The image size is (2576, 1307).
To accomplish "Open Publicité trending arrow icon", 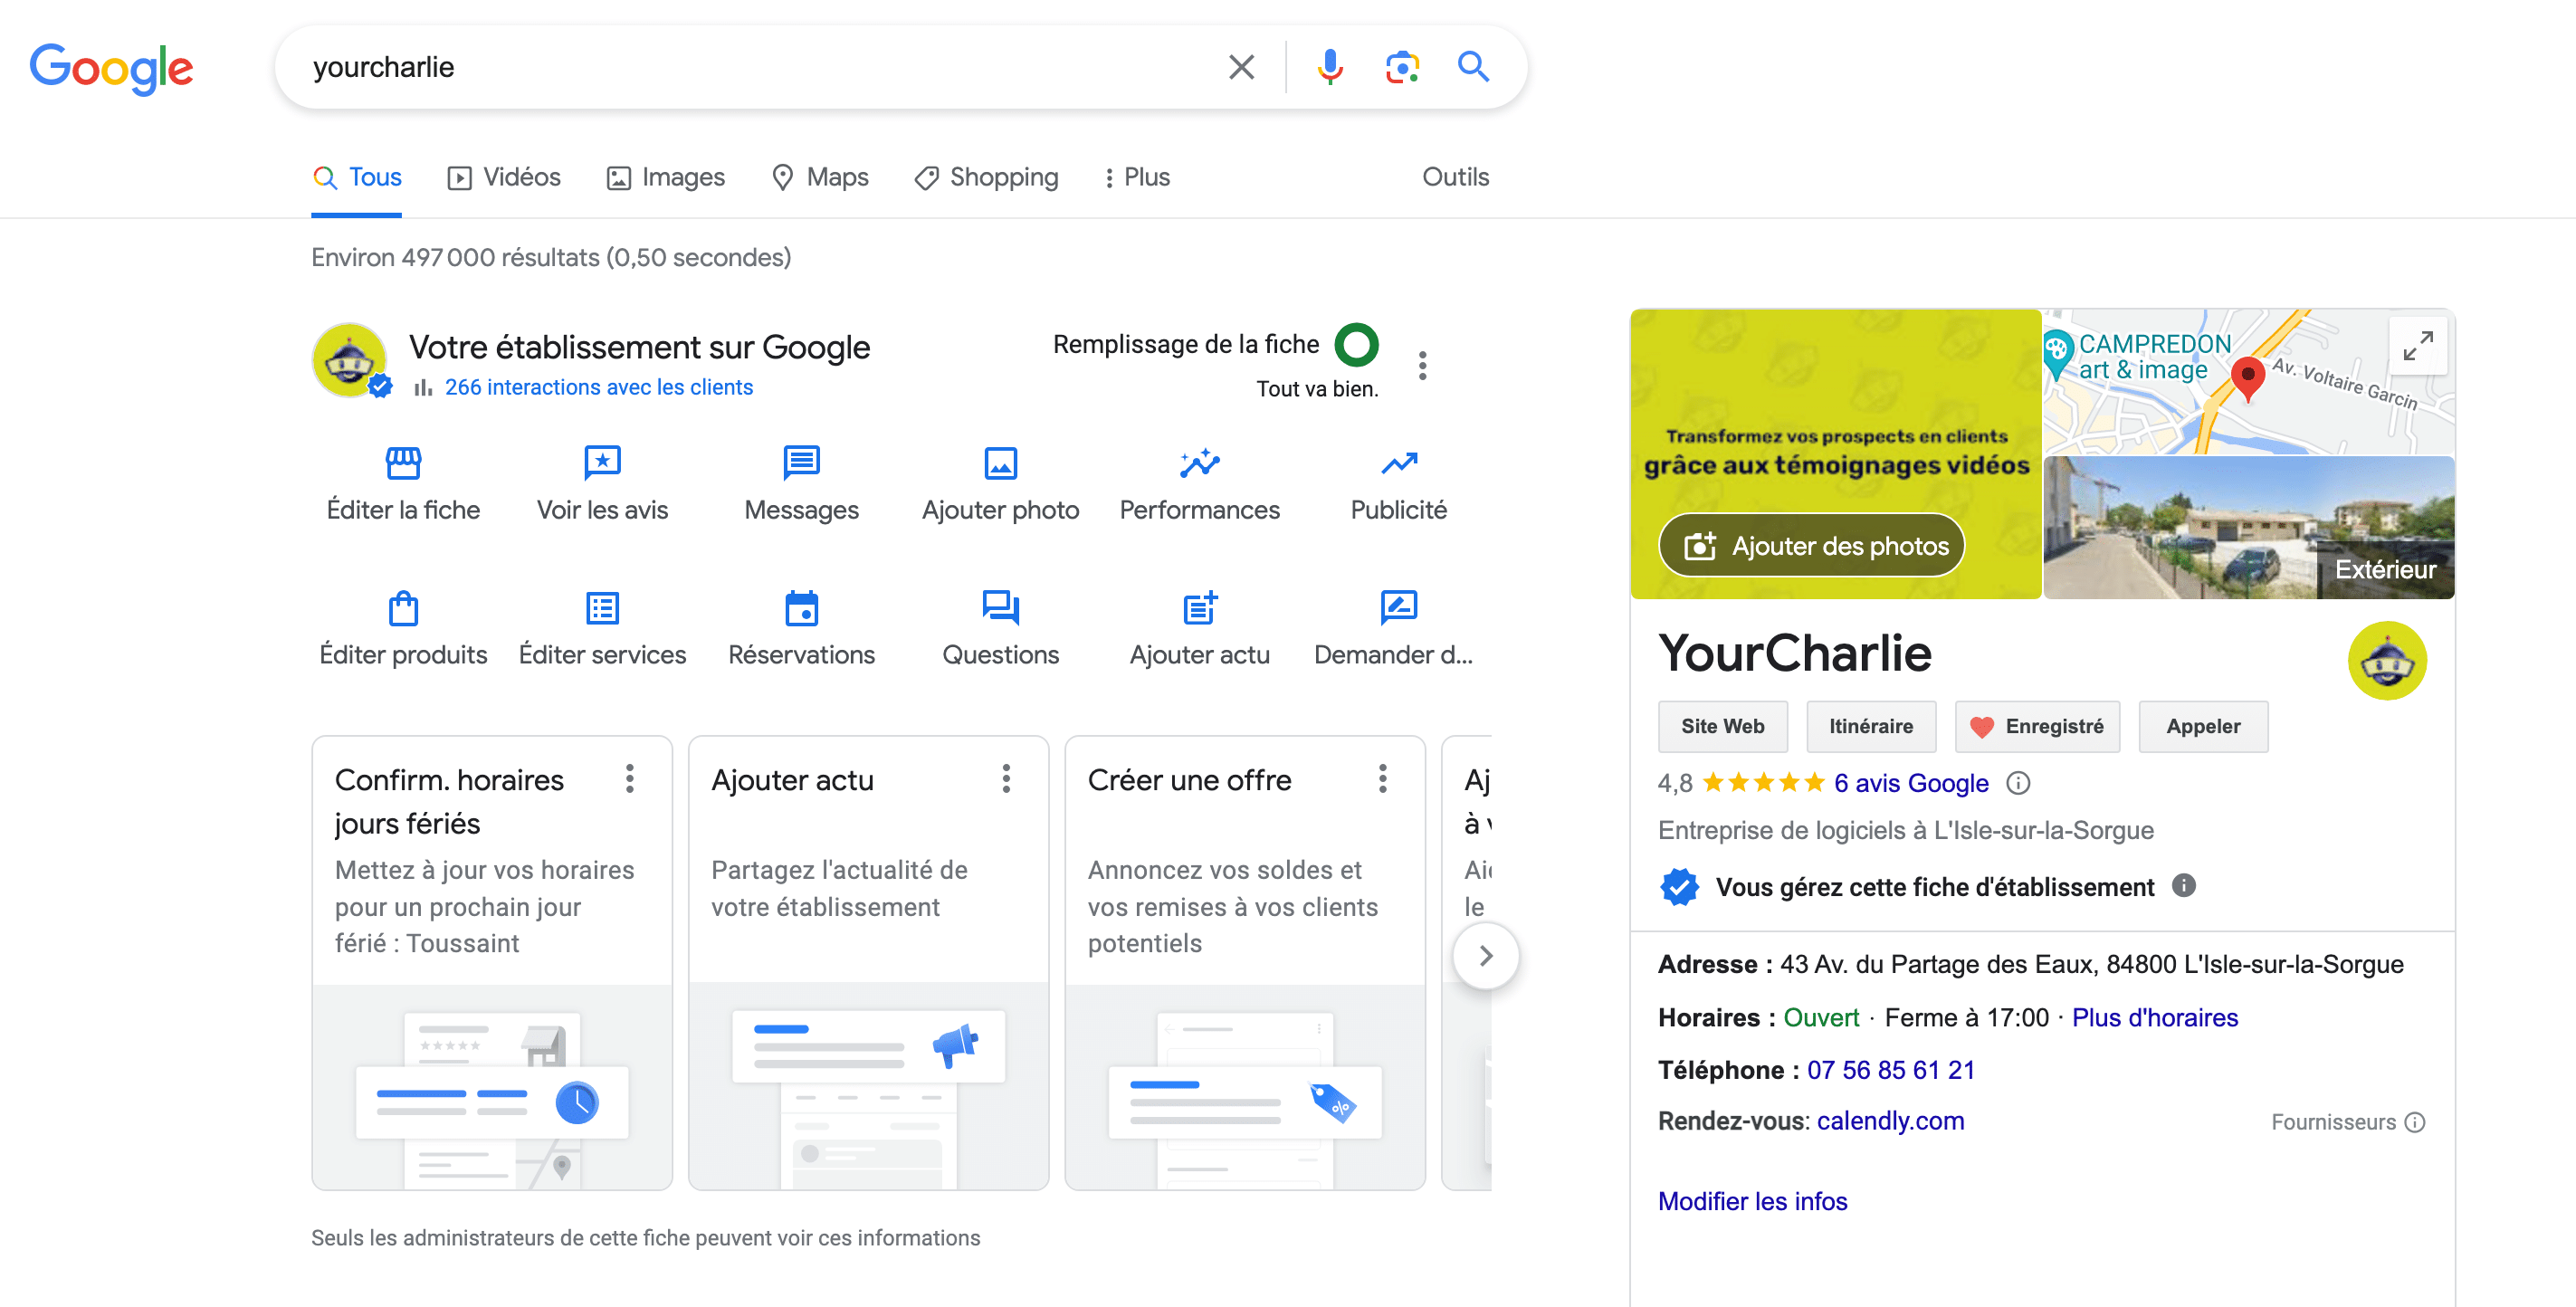I will point(1398,463).
